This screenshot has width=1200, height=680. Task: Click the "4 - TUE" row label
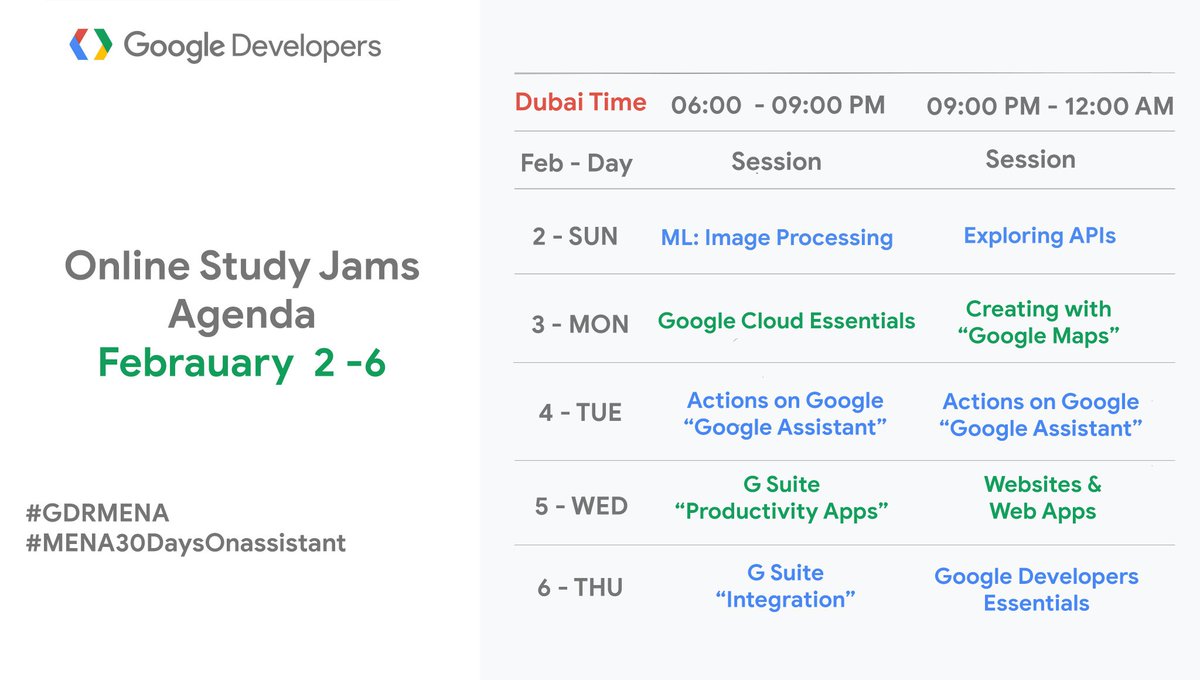click(580, 412)
